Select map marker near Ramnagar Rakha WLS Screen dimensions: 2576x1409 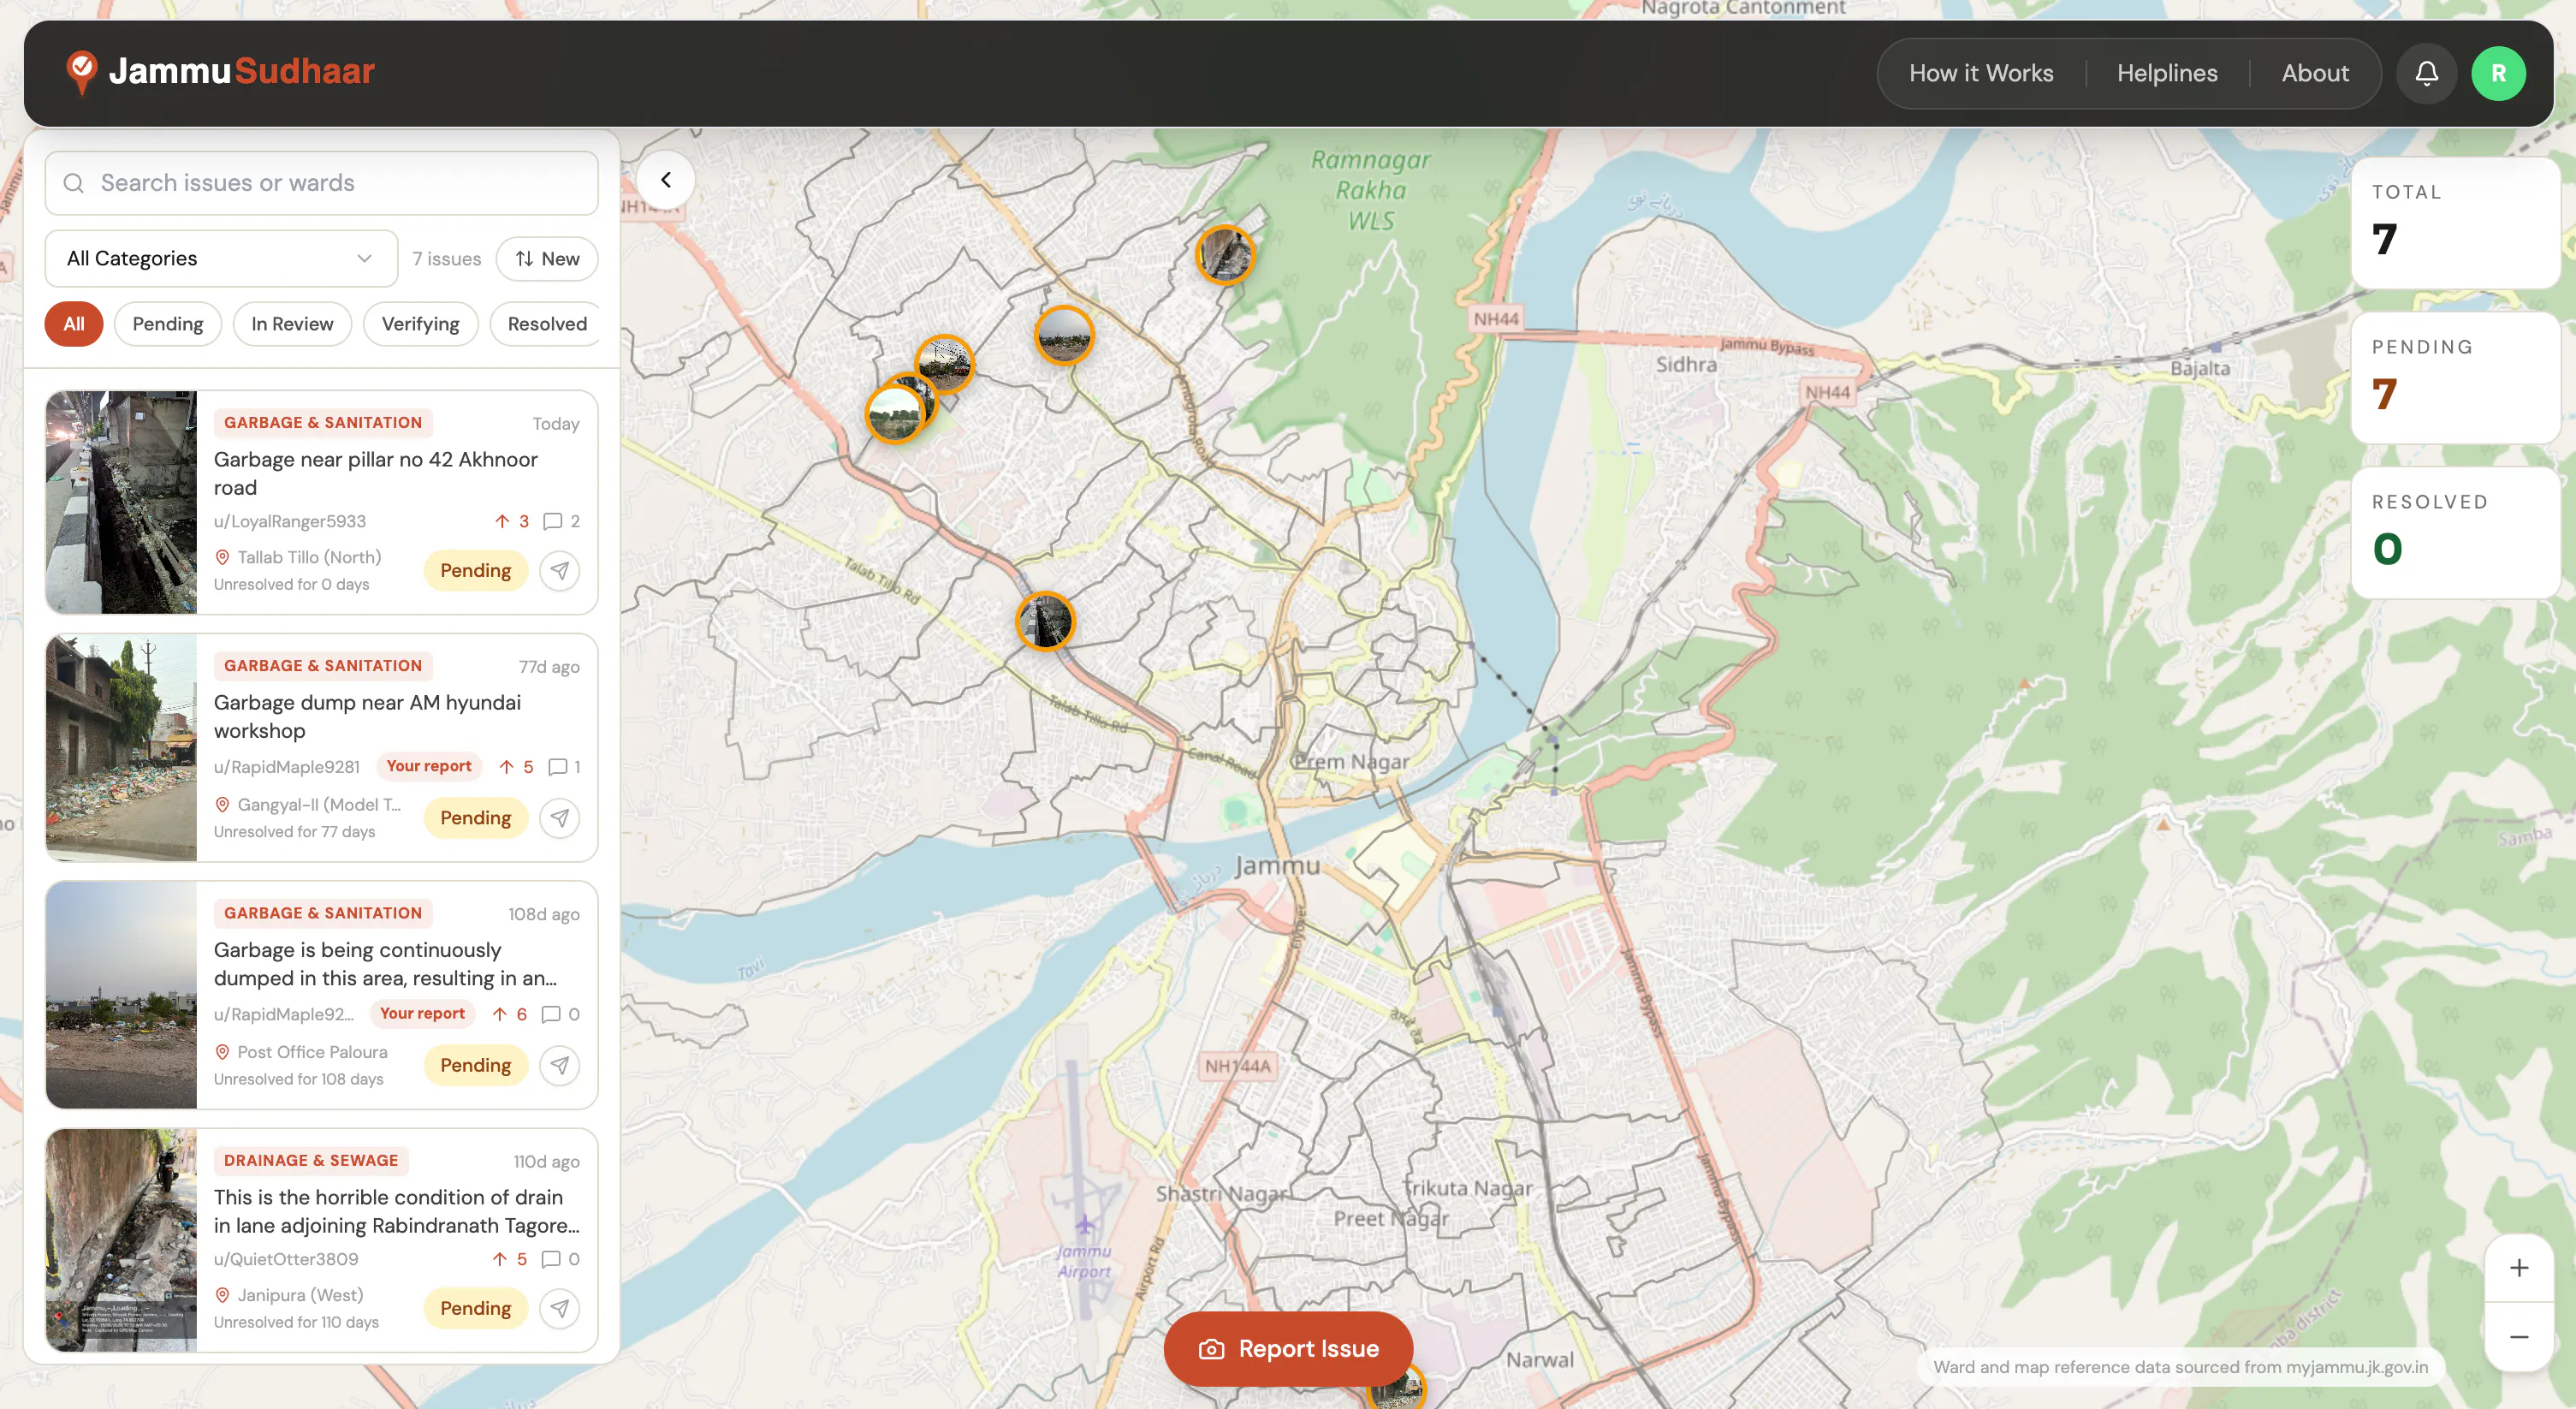click(1225, 255)
